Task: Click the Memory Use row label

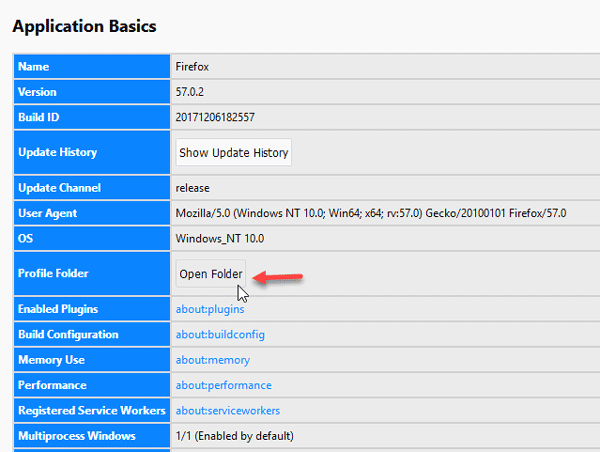Action: coord(51,360)
